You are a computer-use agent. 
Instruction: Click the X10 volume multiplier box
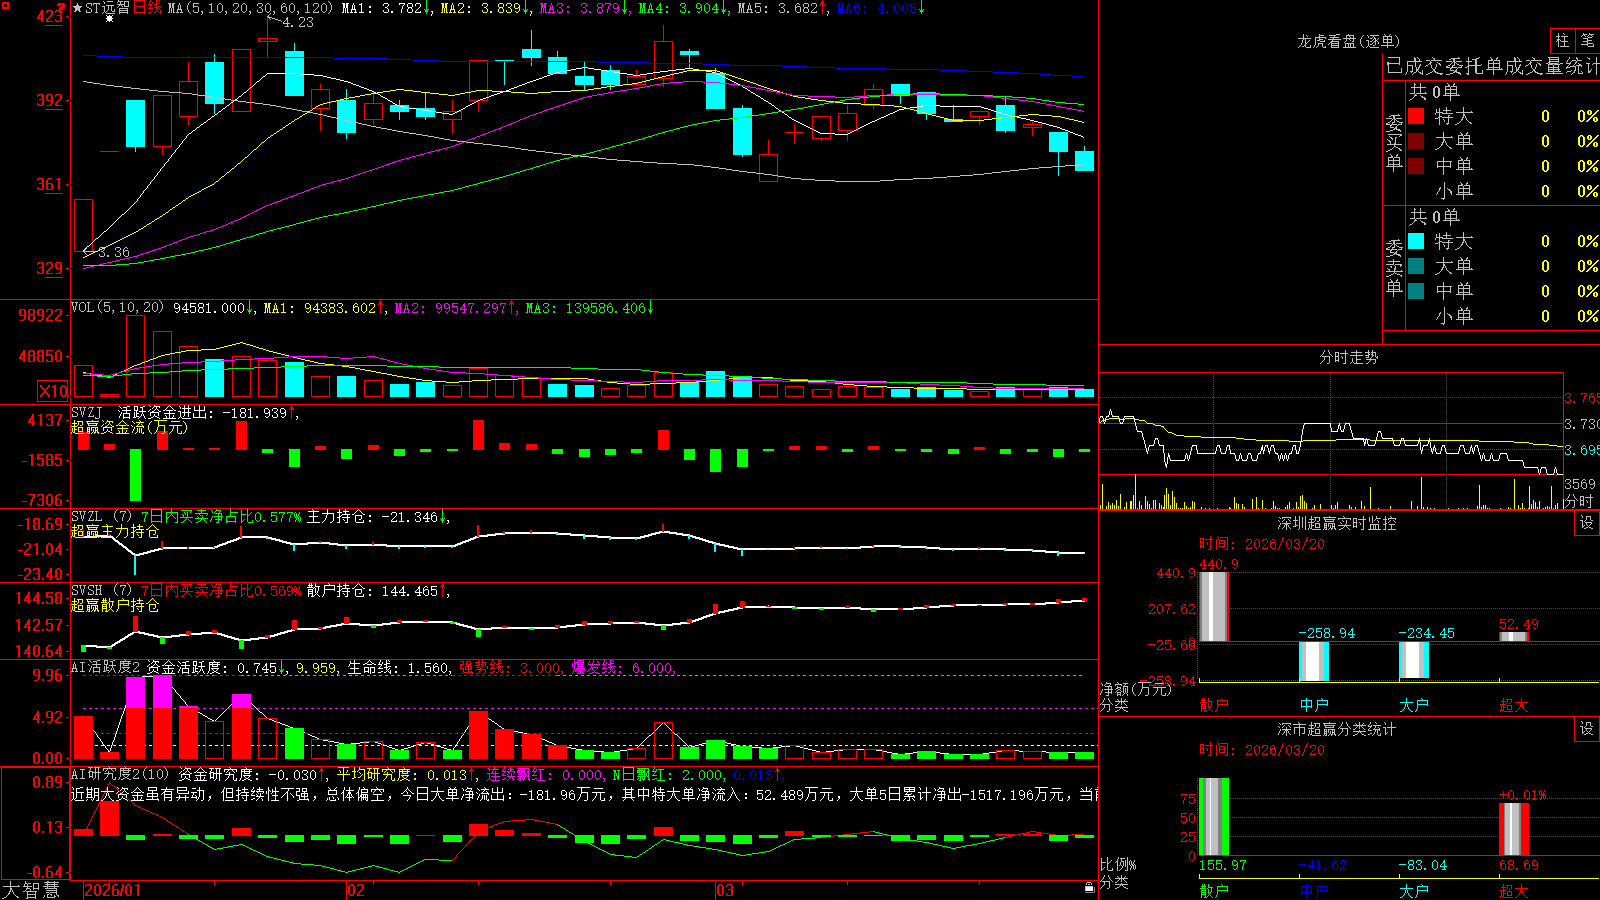click(x=53, y=391)
